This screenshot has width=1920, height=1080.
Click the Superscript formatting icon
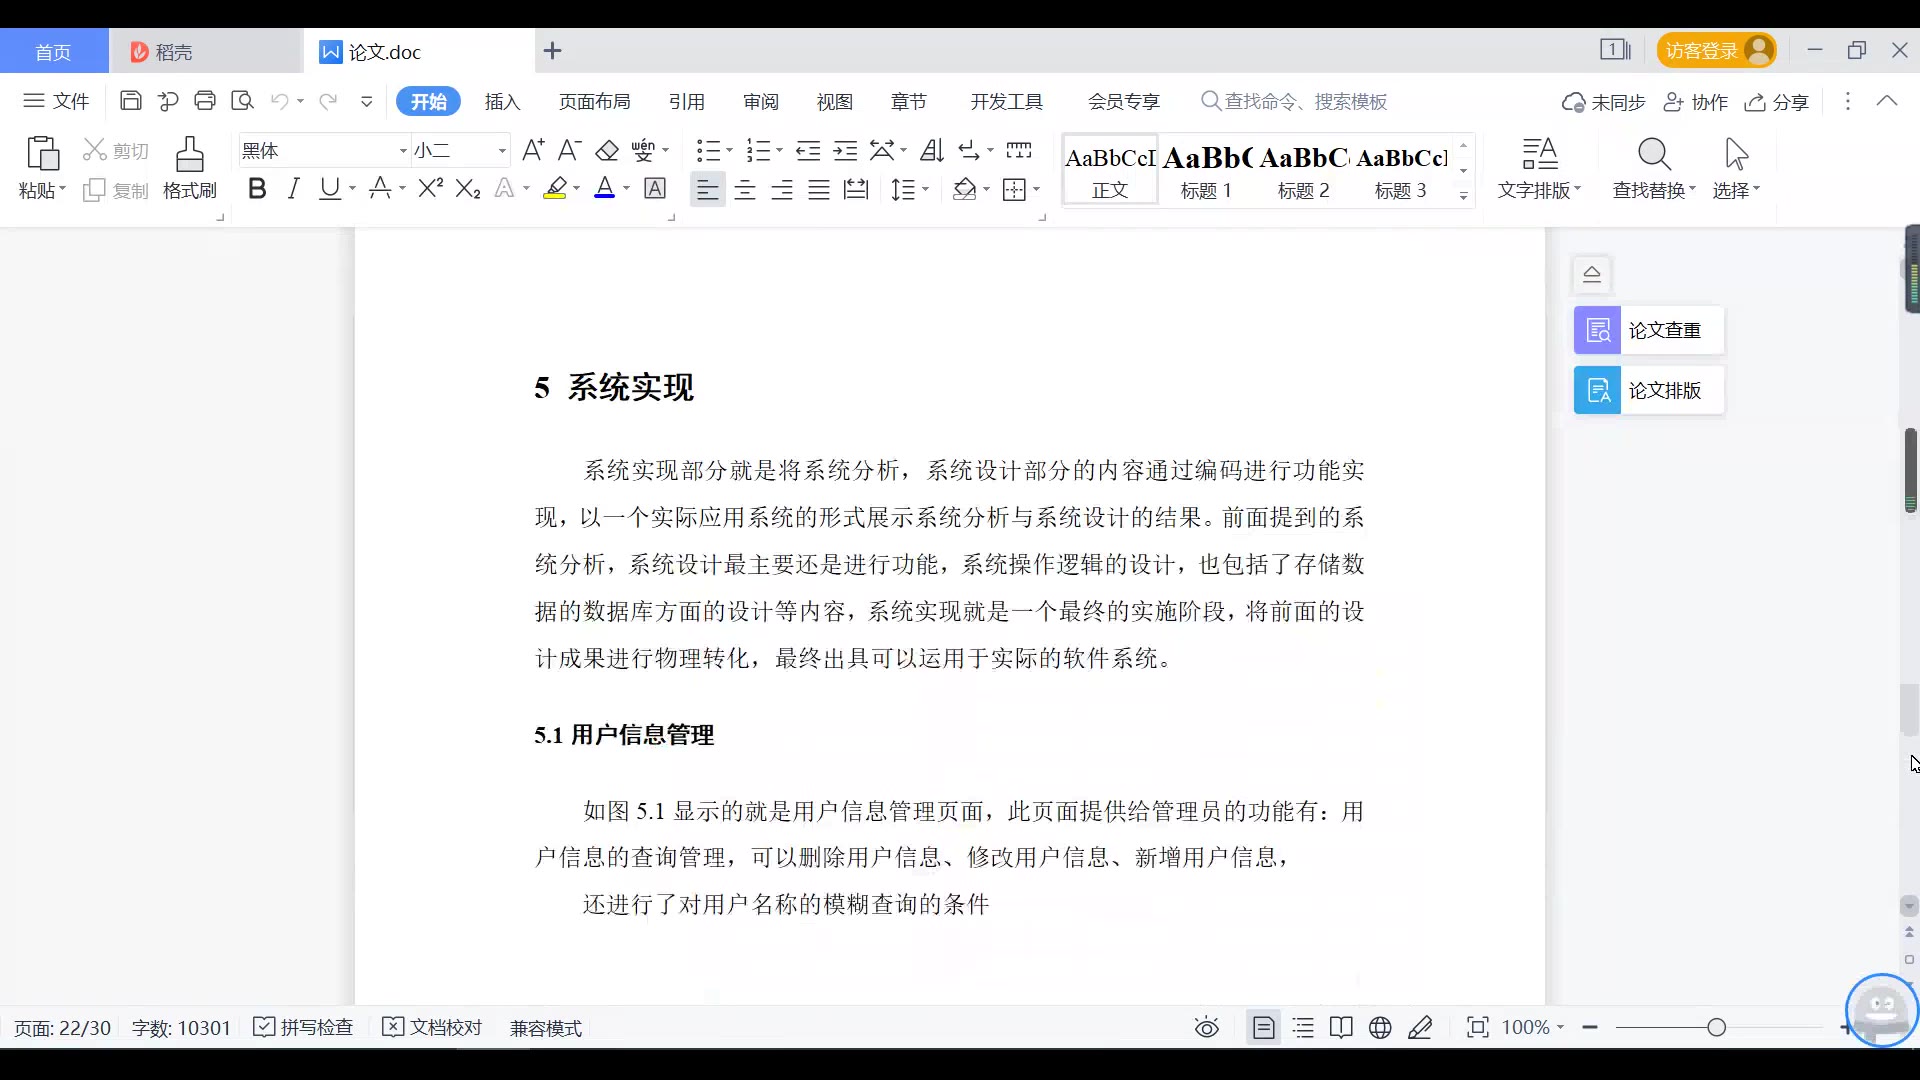(430, 188)
